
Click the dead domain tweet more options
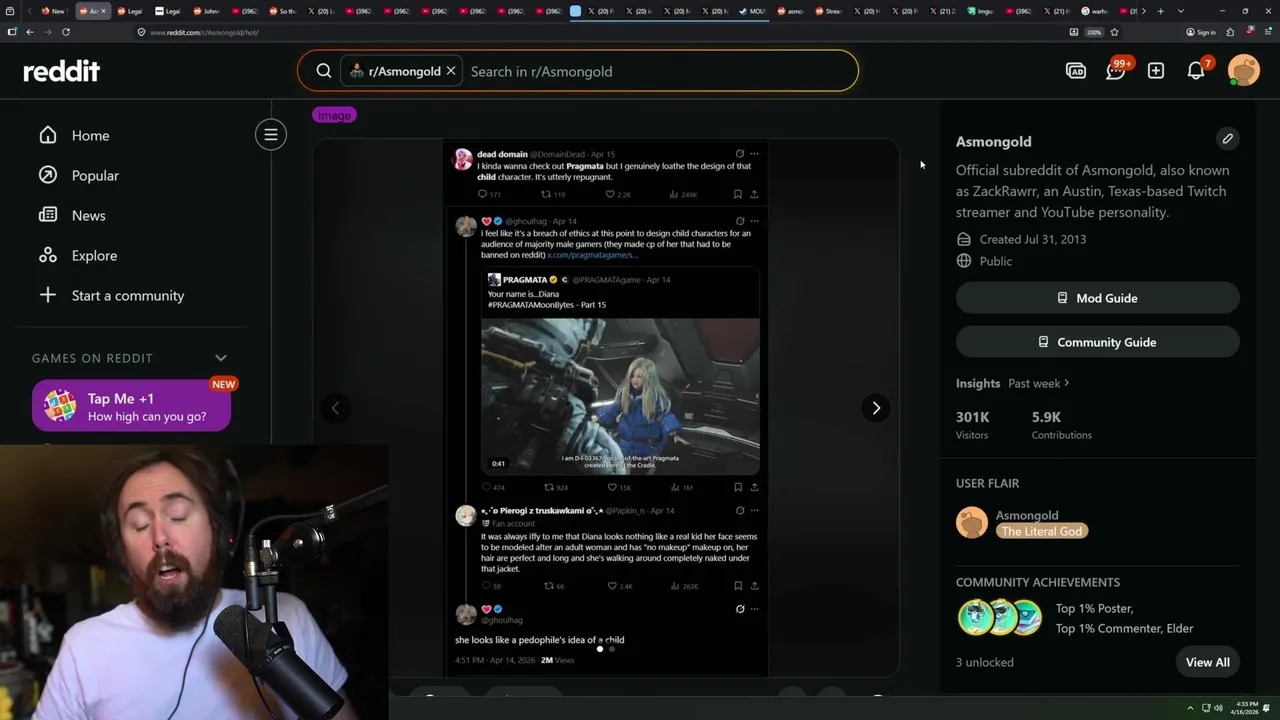click(754, 154)
